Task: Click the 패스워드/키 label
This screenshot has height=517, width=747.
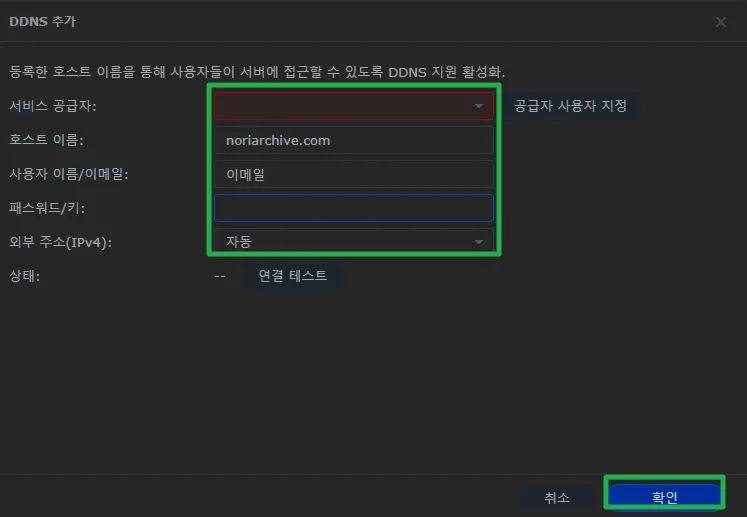Action: click(46, 208)
